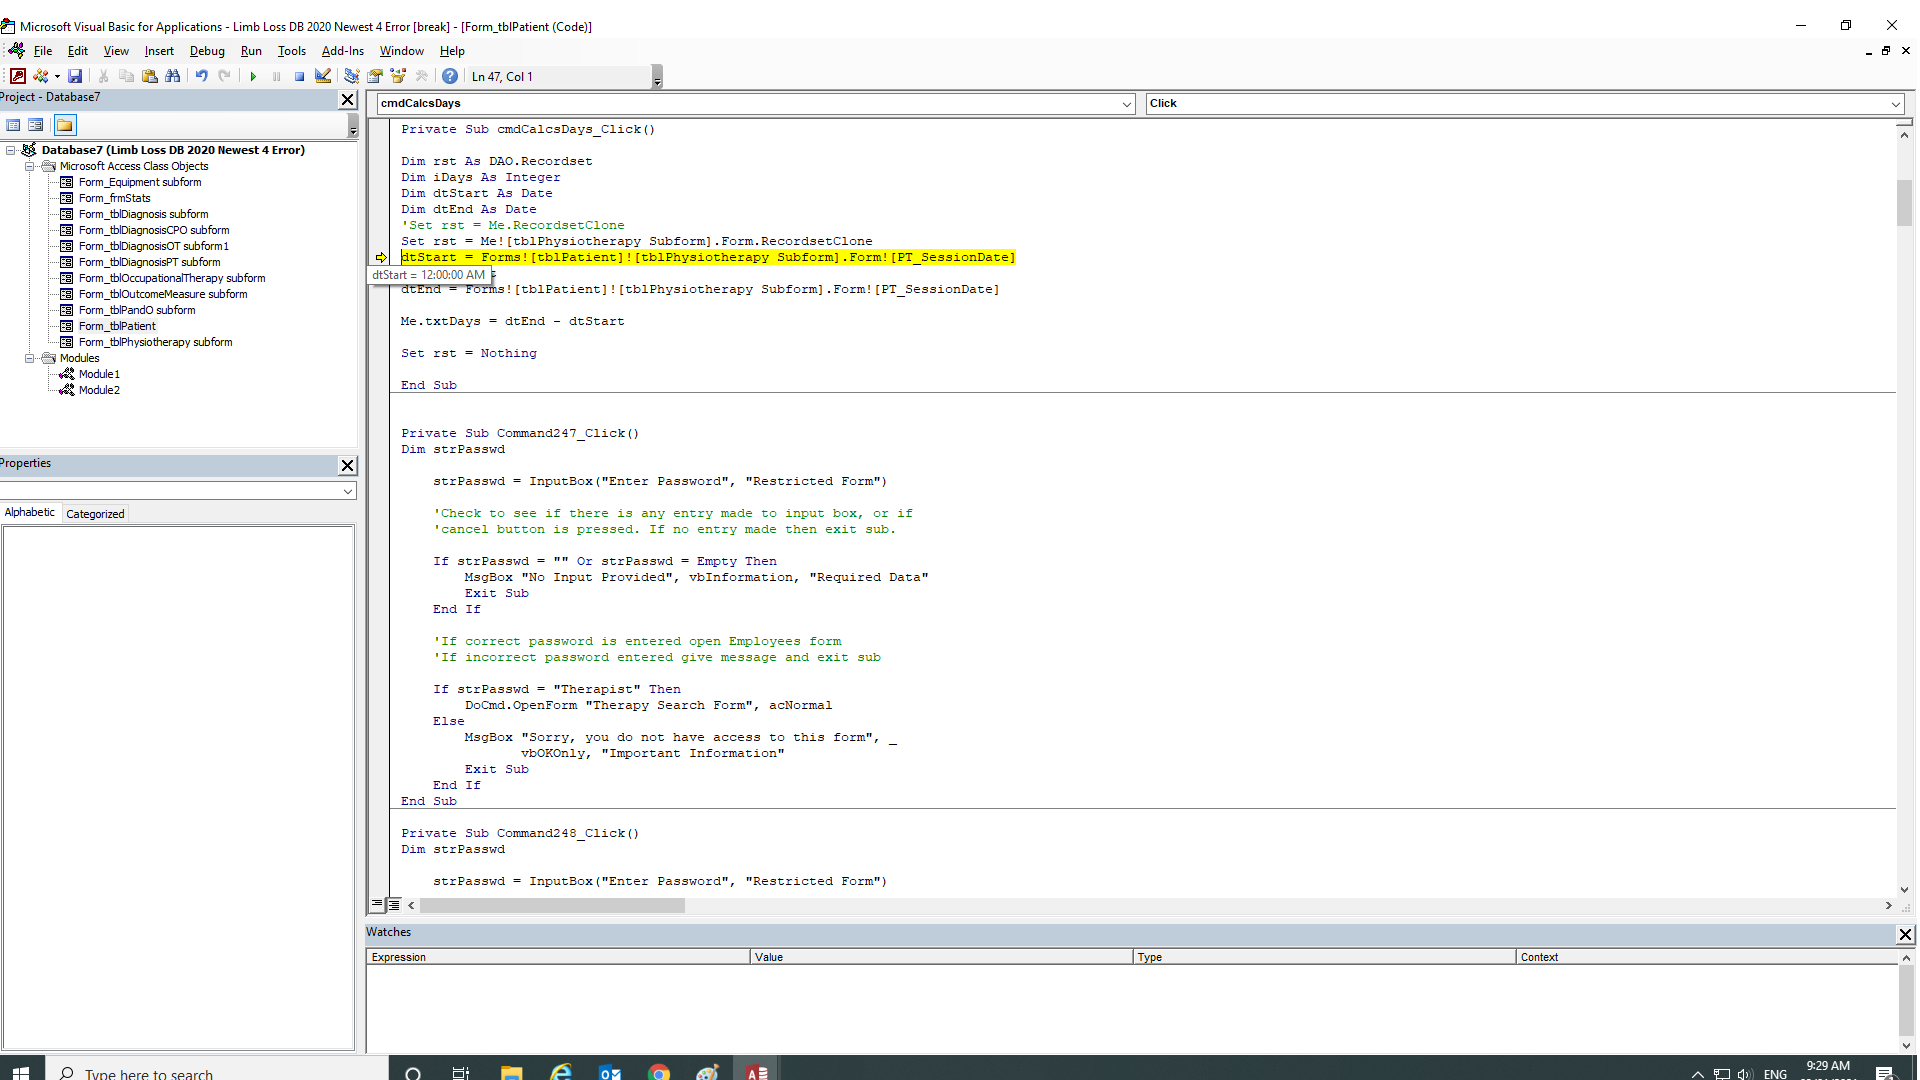Select Form_tblPatient in project tree

point(117,326)
